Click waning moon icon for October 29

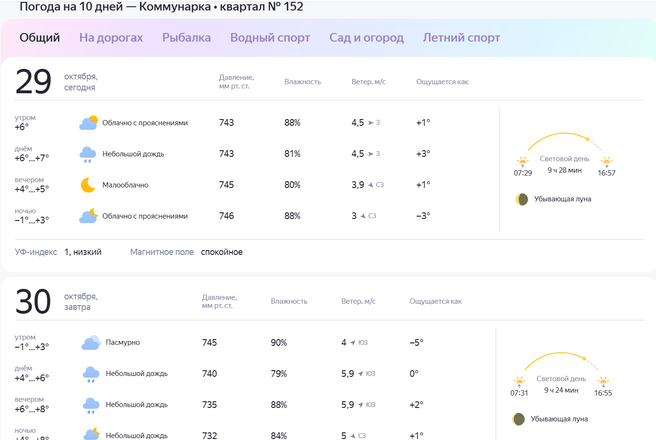522,199
